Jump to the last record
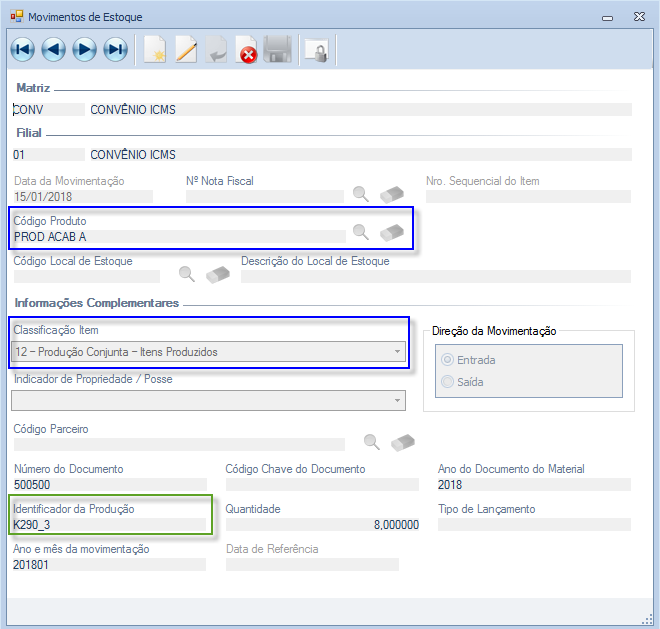 pos(116,49)
